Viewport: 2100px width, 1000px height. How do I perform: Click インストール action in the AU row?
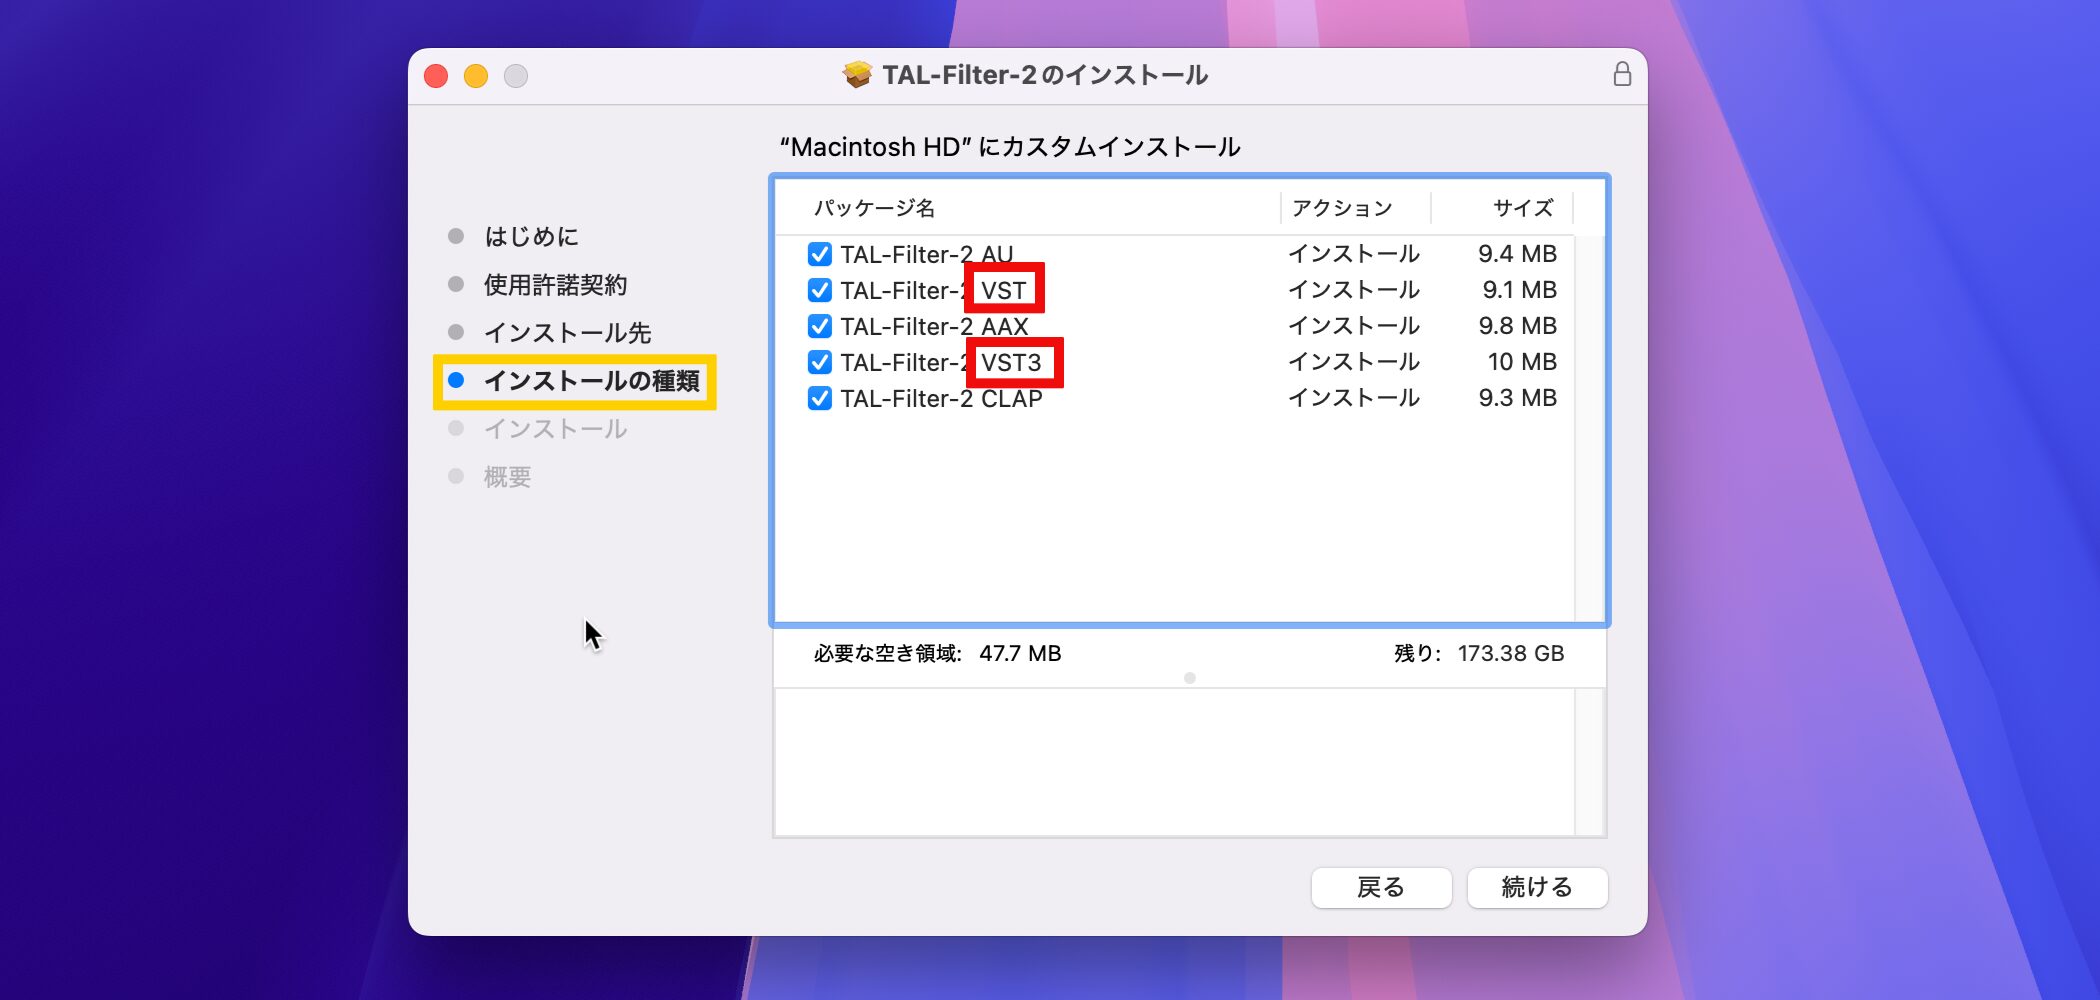click(x=1353, y=254)
